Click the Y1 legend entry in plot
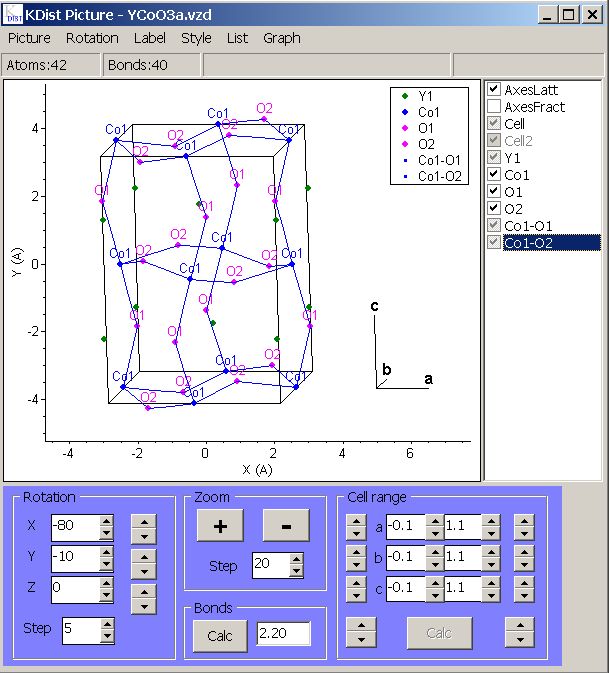Image resolution: width=609 pixels, height=673 pixels. (x=418, y=96)
